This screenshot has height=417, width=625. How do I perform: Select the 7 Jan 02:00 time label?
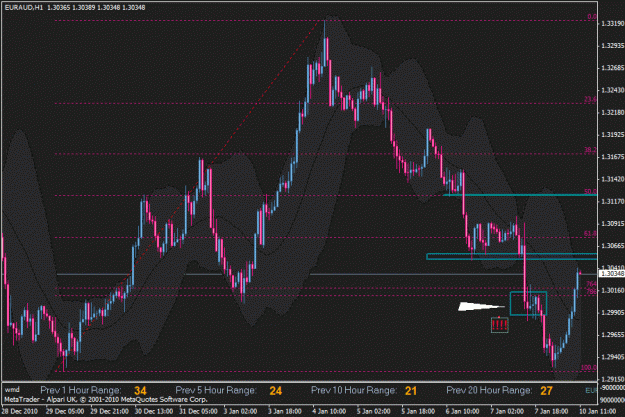click(x=507, y=411)
